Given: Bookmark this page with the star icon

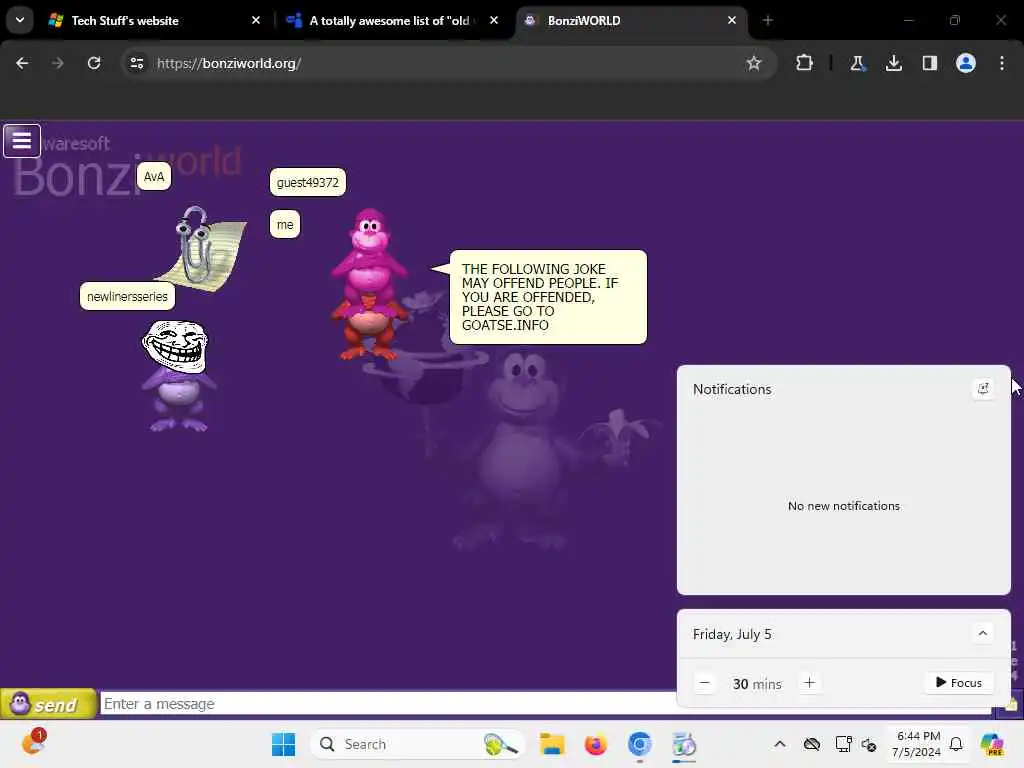Looking at the screenshot, I should 754,63.
